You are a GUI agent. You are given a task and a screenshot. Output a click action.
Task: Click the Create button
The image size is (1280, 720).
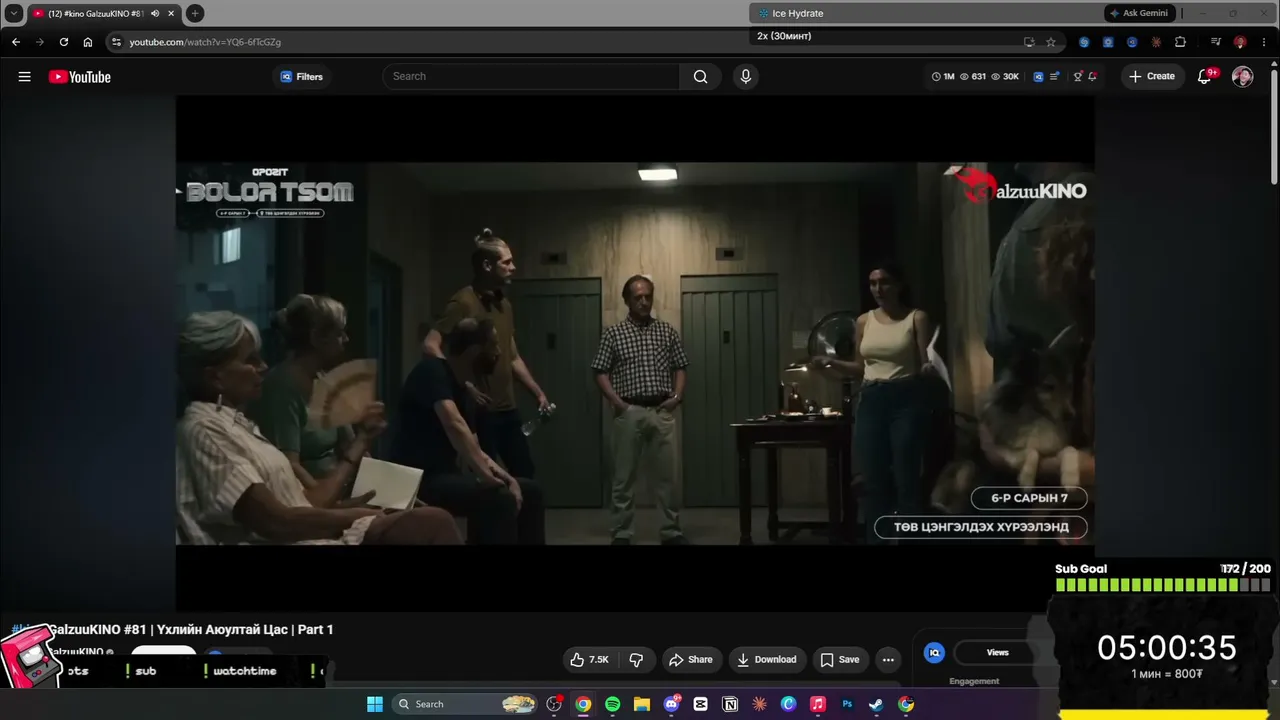1152,76
